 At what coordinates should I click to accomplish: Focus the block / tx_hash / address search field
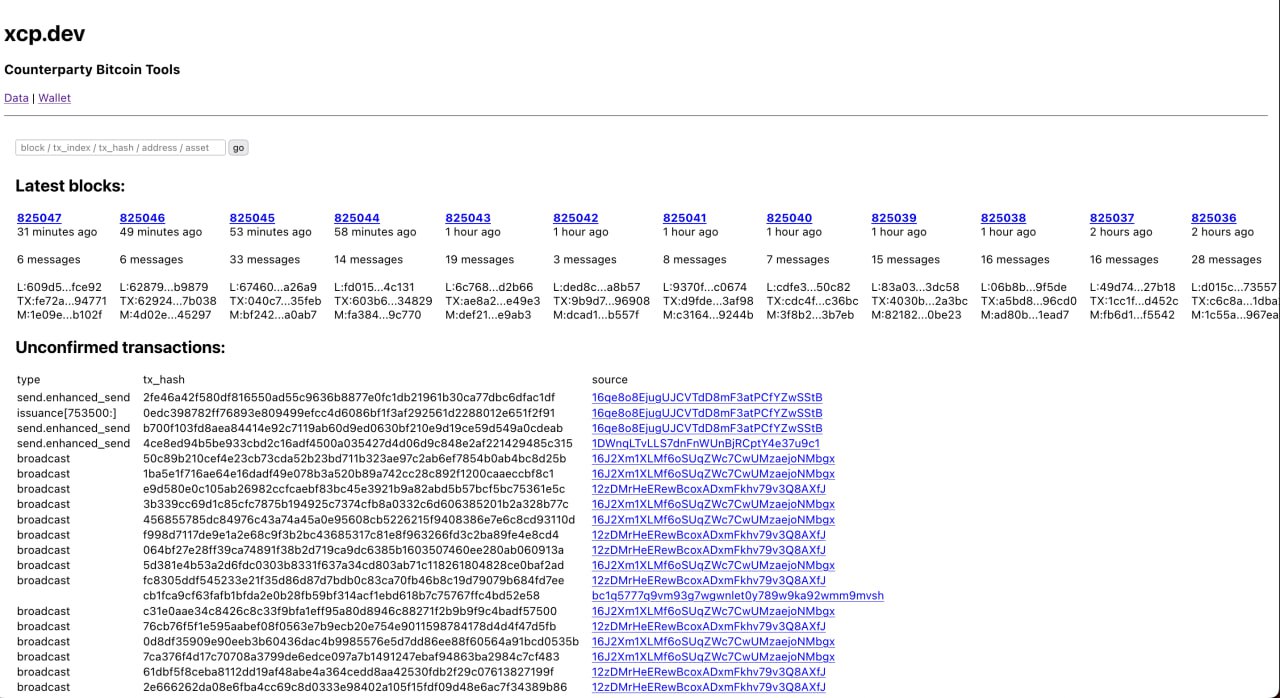[120, 148]
